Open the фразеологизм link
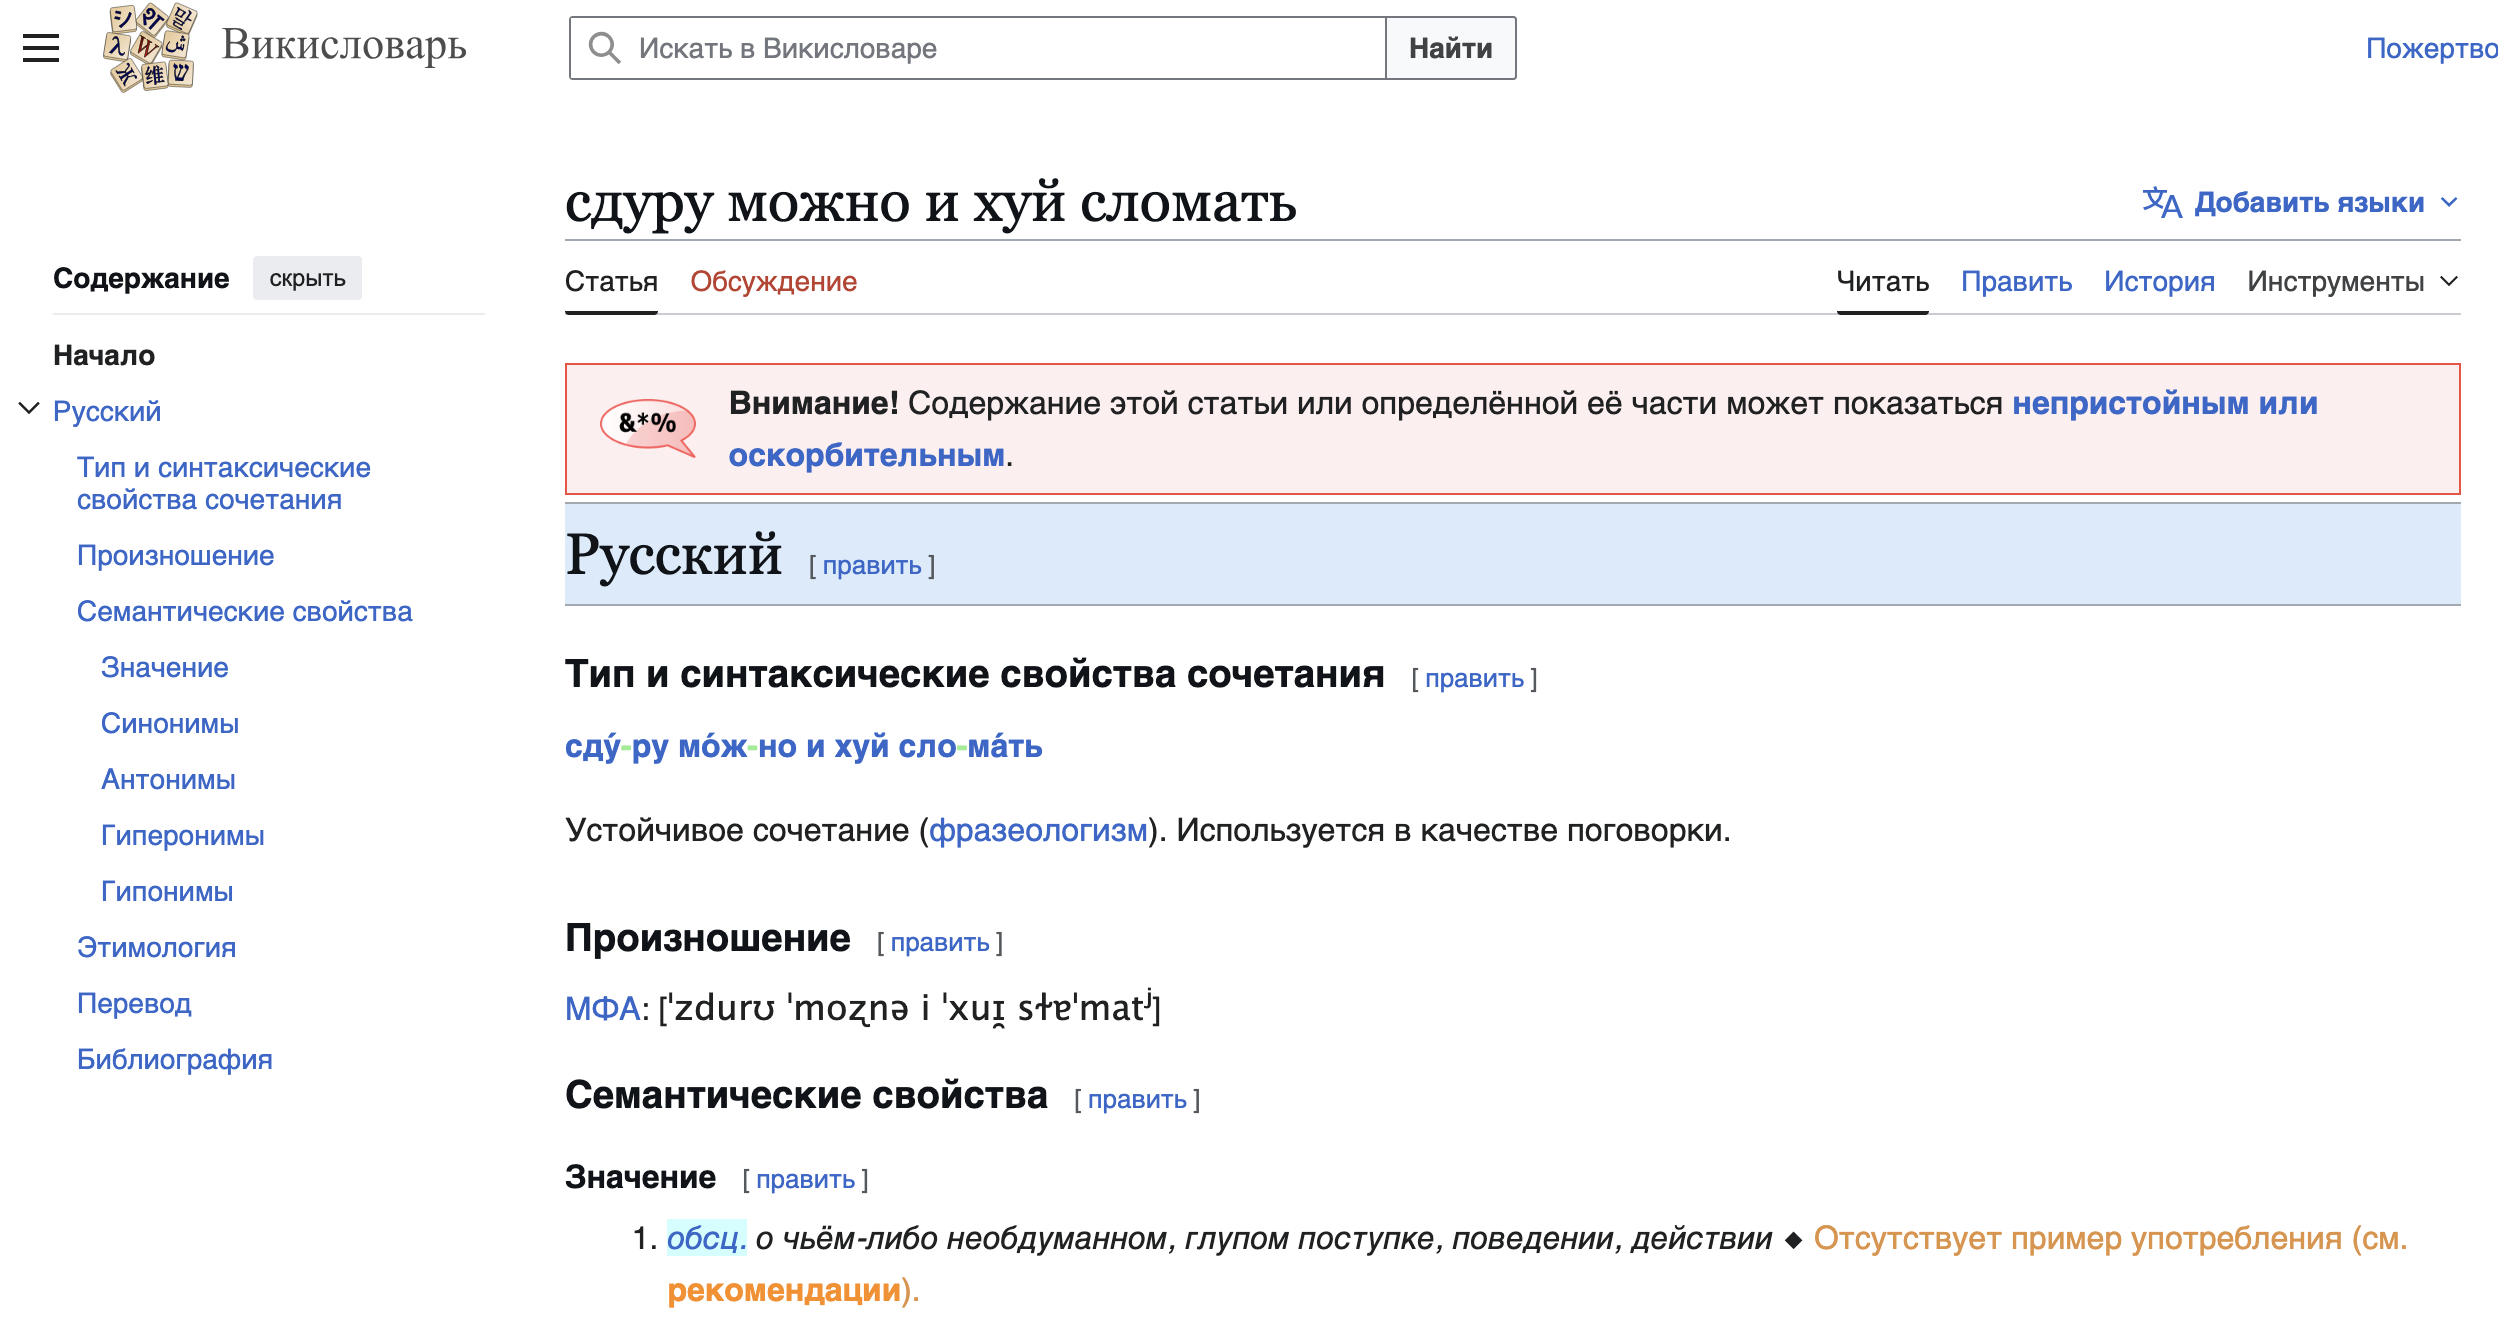This screenshot has width=2498, height=1322. (x=1038, y=830)
